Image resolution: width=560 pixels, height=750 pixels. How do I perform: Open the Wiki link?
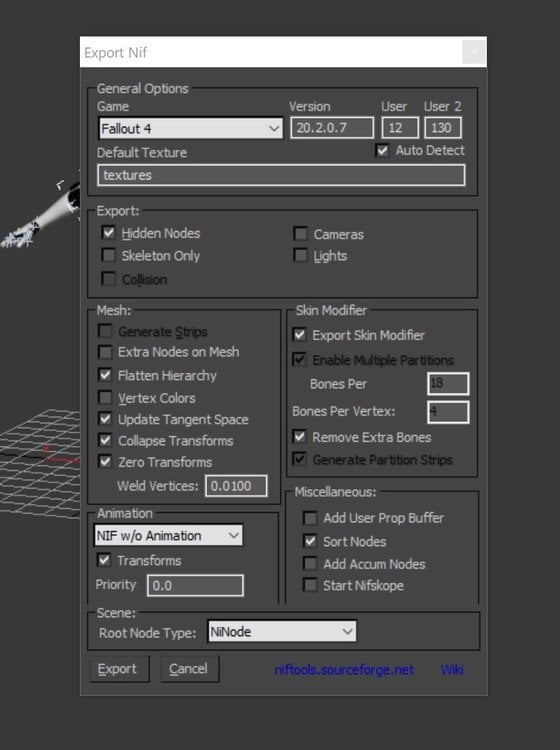click(x=452, y=670)
